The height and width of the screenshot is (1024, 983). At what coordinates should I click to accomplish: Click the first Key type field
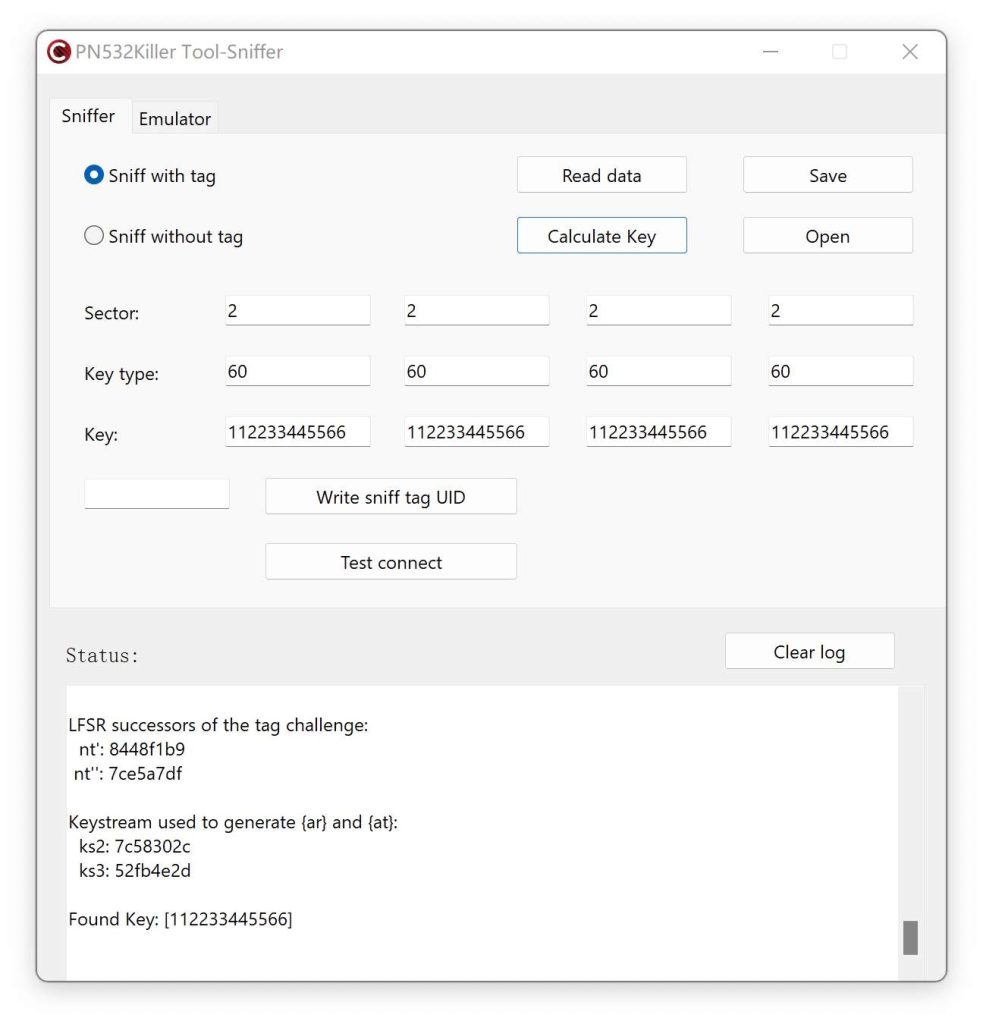coord(298,371)
